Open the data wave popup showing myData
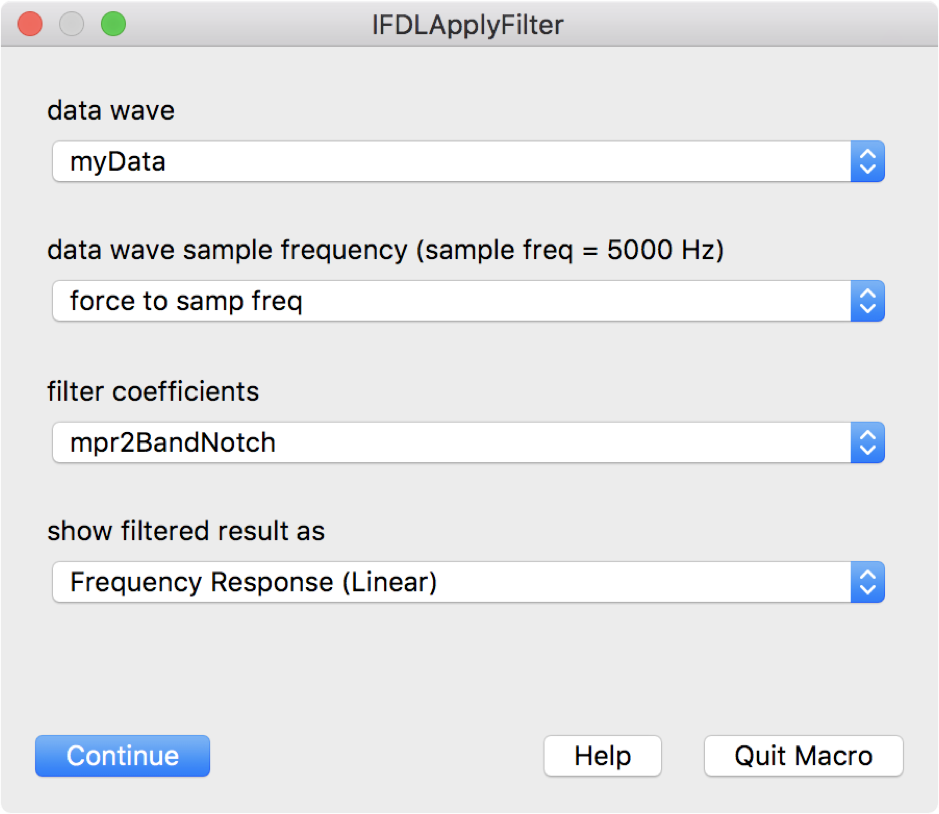This screenshot has height=814, width=939. pyautogui.click(x=451, y=161)
